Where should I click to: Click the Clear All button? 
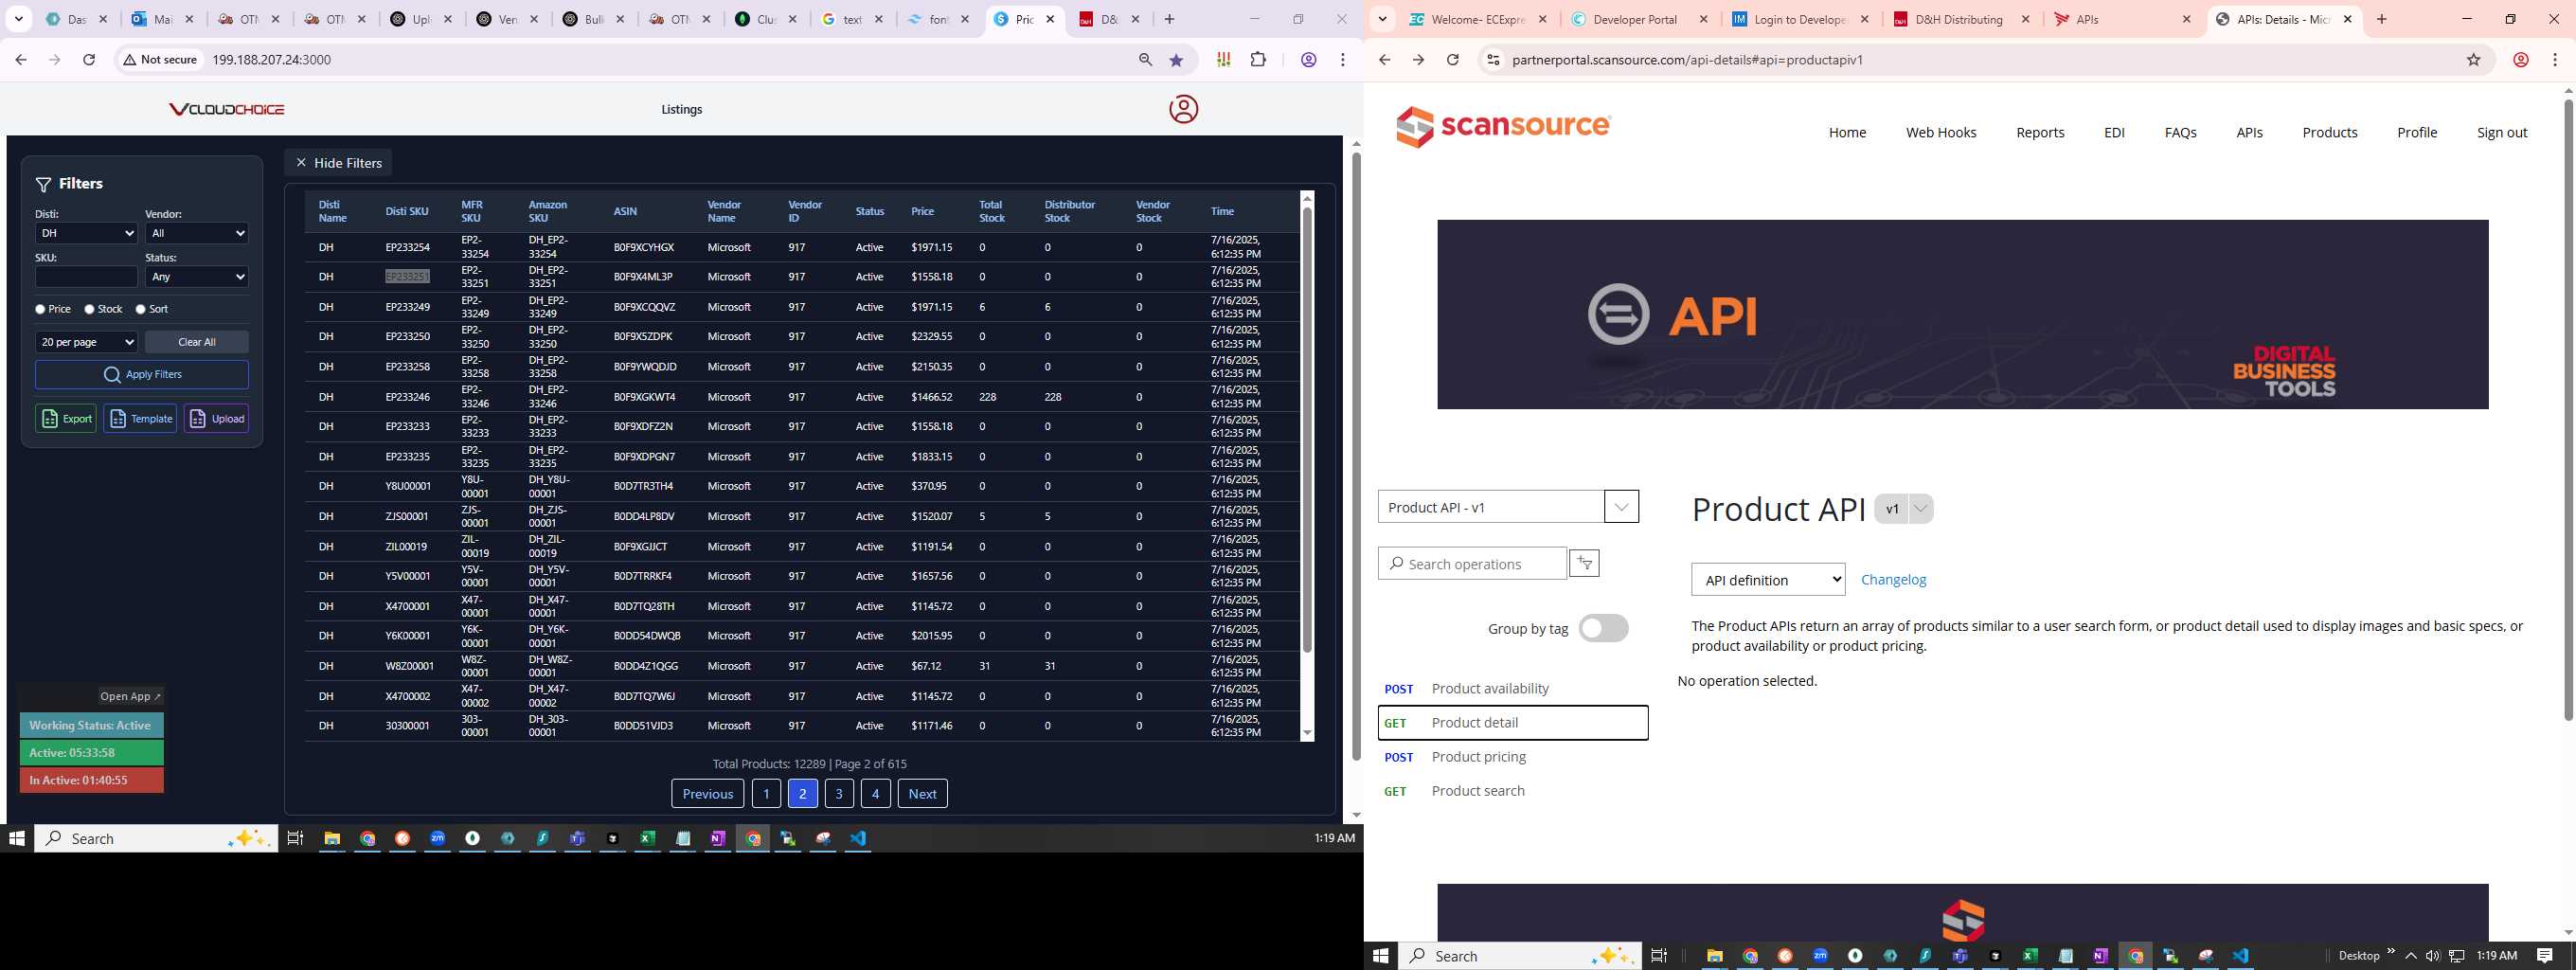coord(197,341)
